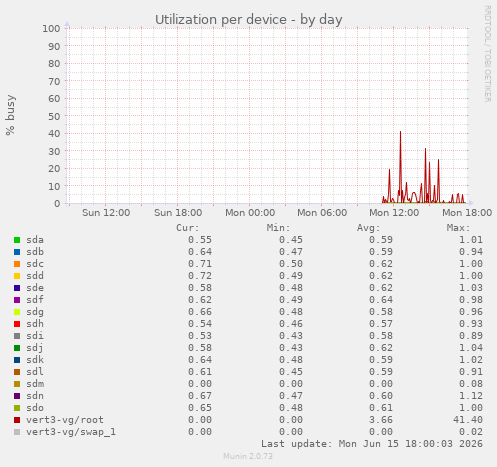Select the sda legend label
This screenshot has height=467, width=497.
(35, 240)
